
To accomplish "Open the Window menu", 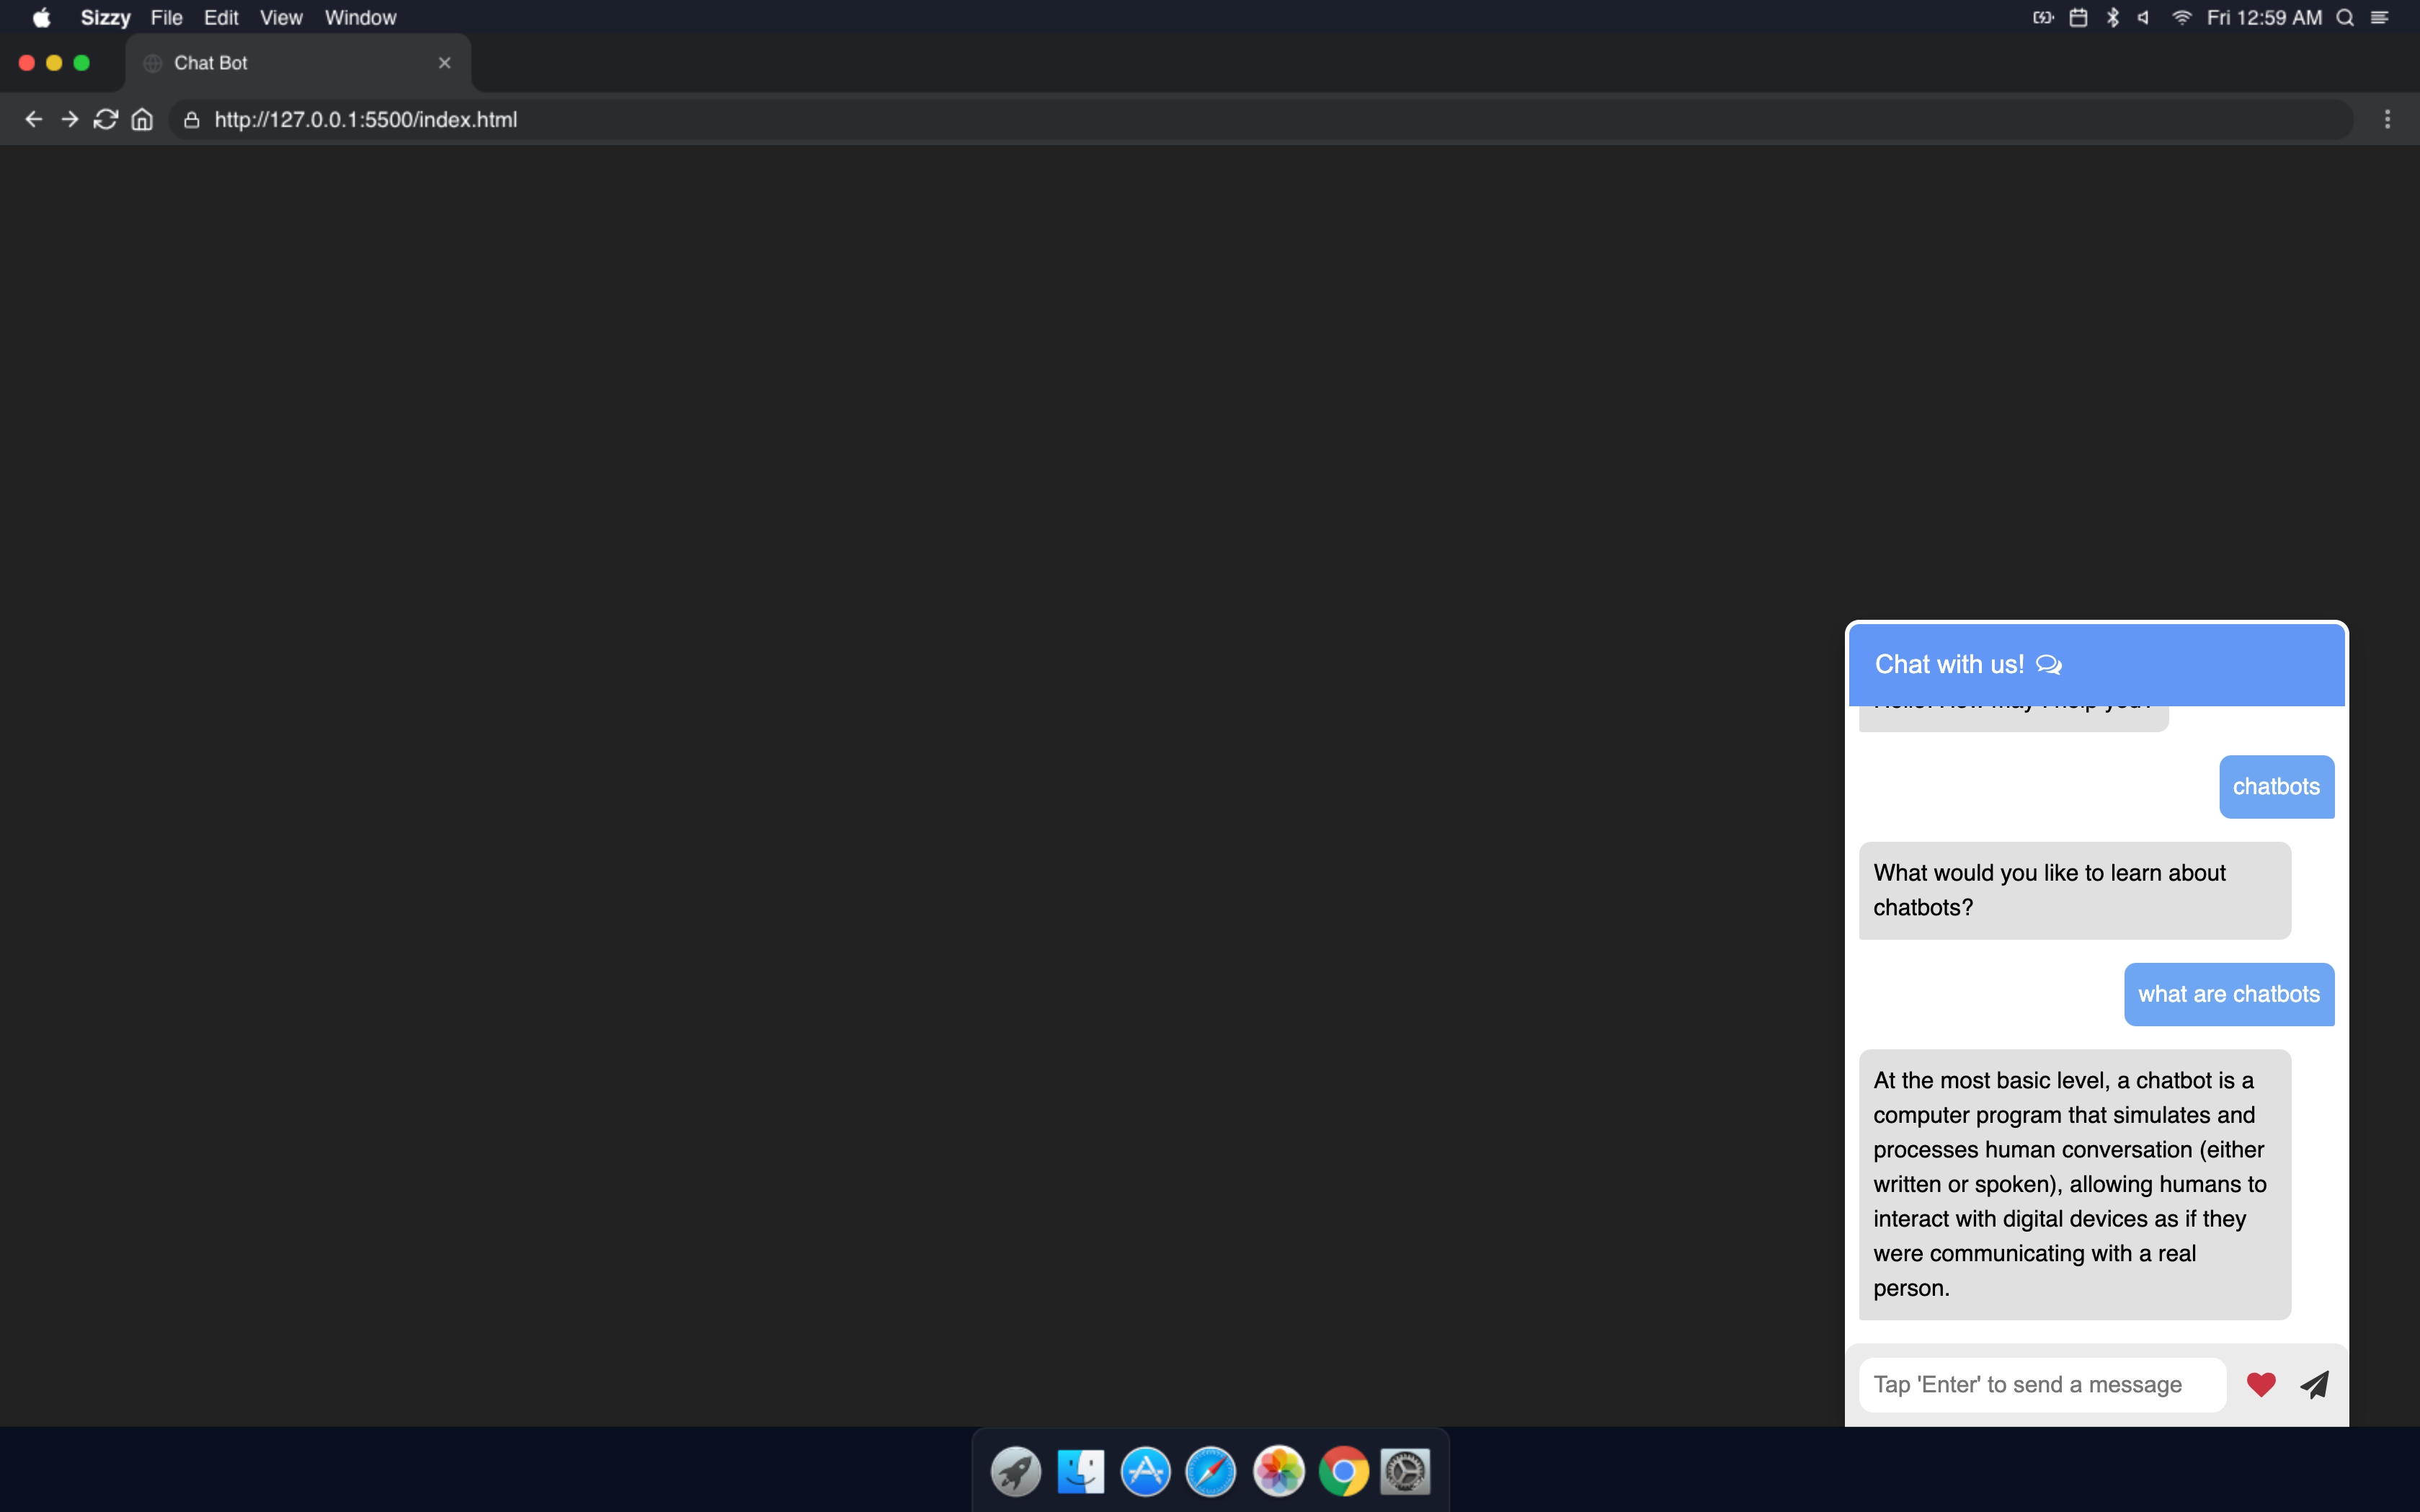I will coord(360,17).
